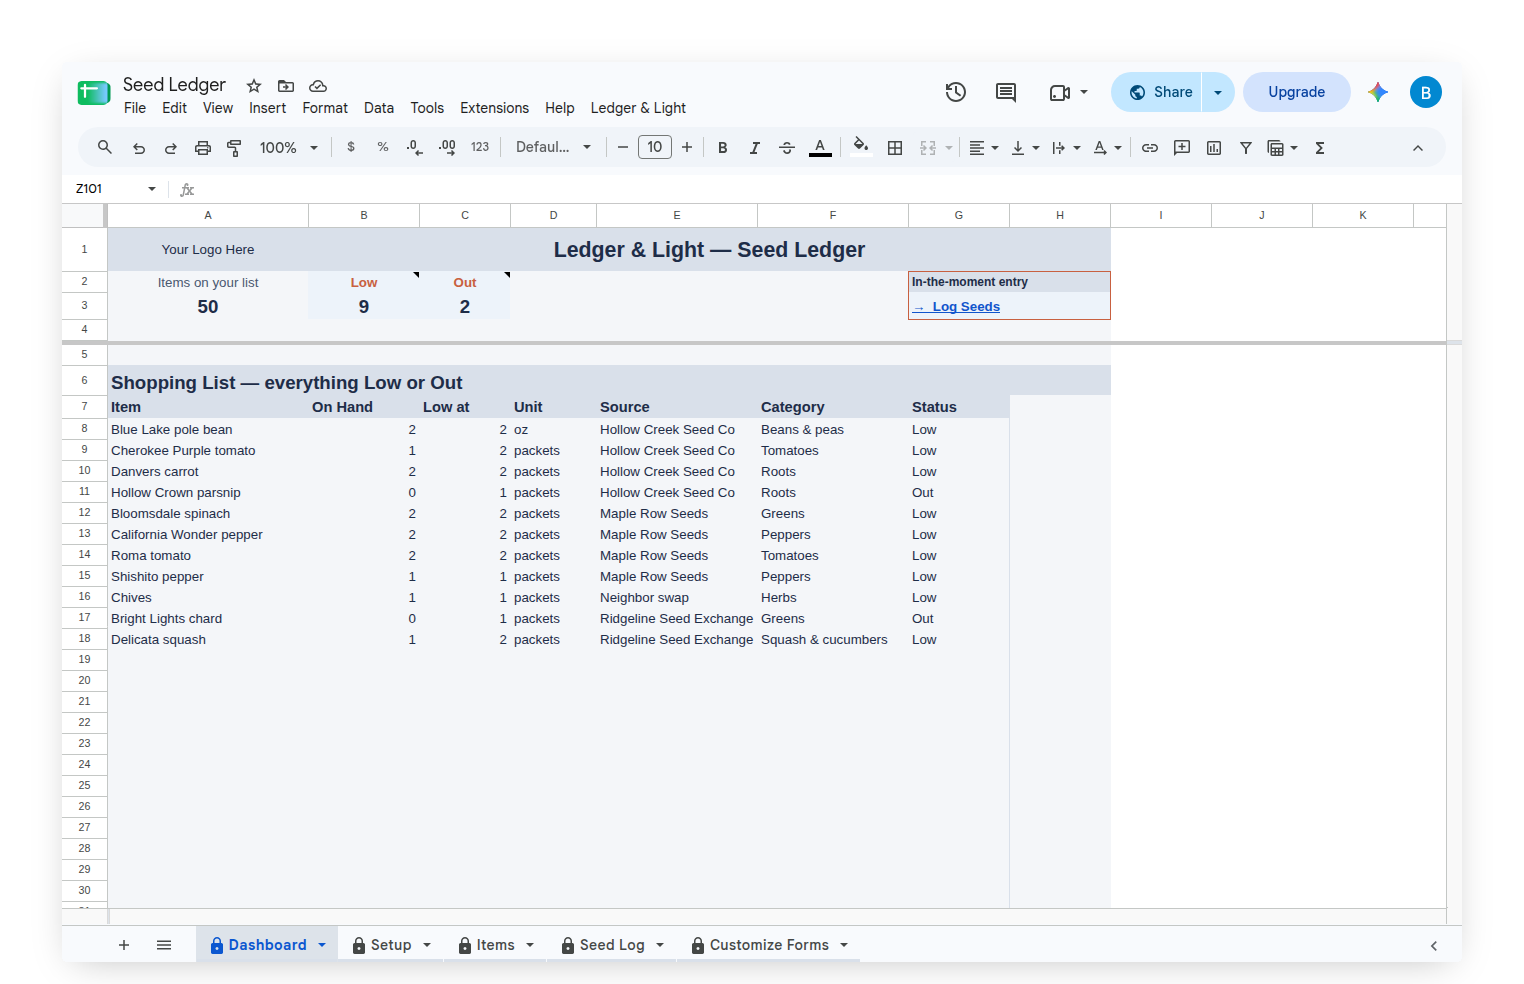This screenshot has height=984, width=1524.
Task: Open the Dashboard tab dropdown arrow
Action: [322, 945]
